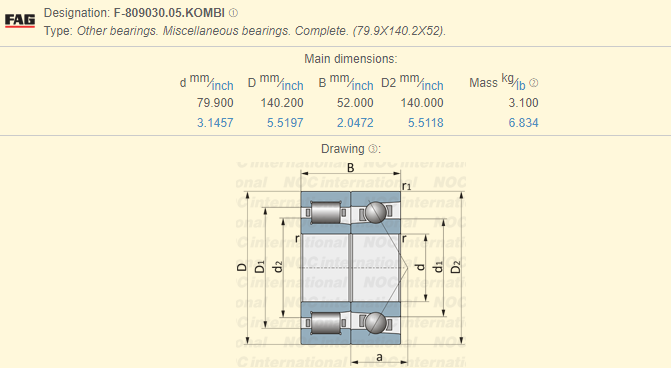Screen dimensions: 671x368
Task: Click the 140.200 mm outer diameter value
Action: pos(282,103)
